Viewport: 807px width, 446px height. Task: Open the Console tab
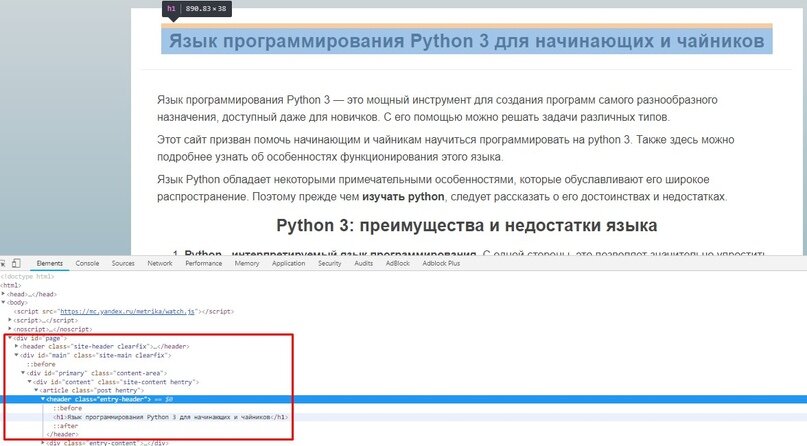click(x=87, y=263)
